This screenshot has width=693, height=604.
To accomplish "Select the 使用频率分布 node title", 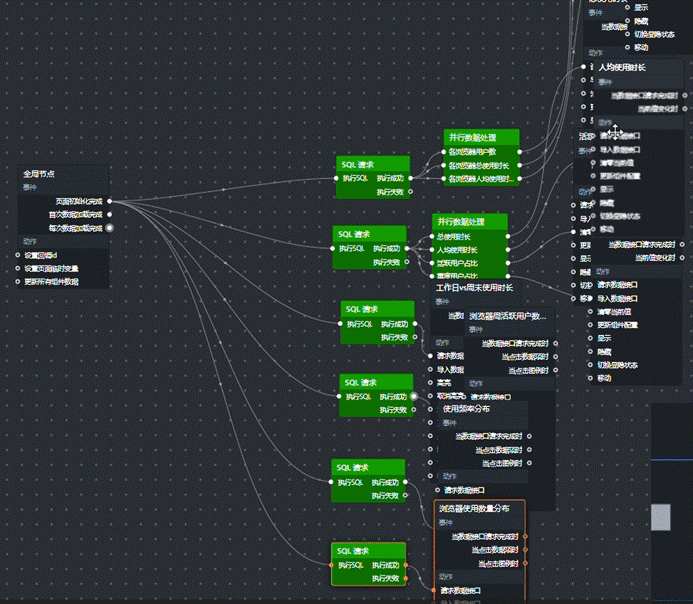I will pos(466,409).
